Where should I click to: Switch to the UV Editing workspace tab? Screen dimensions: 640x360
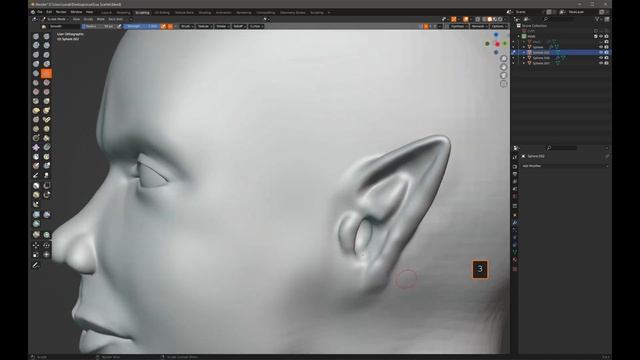162,13
